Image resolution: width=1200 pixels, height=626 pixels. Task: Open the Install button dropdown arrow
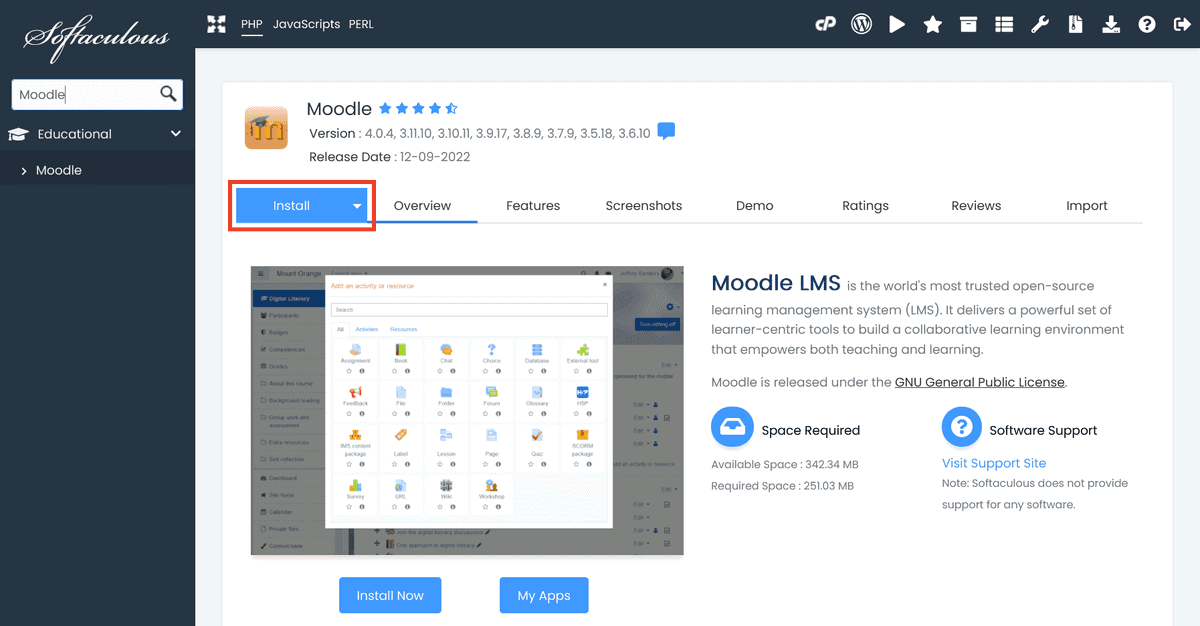pyautogui.click(x=357, y=205)
